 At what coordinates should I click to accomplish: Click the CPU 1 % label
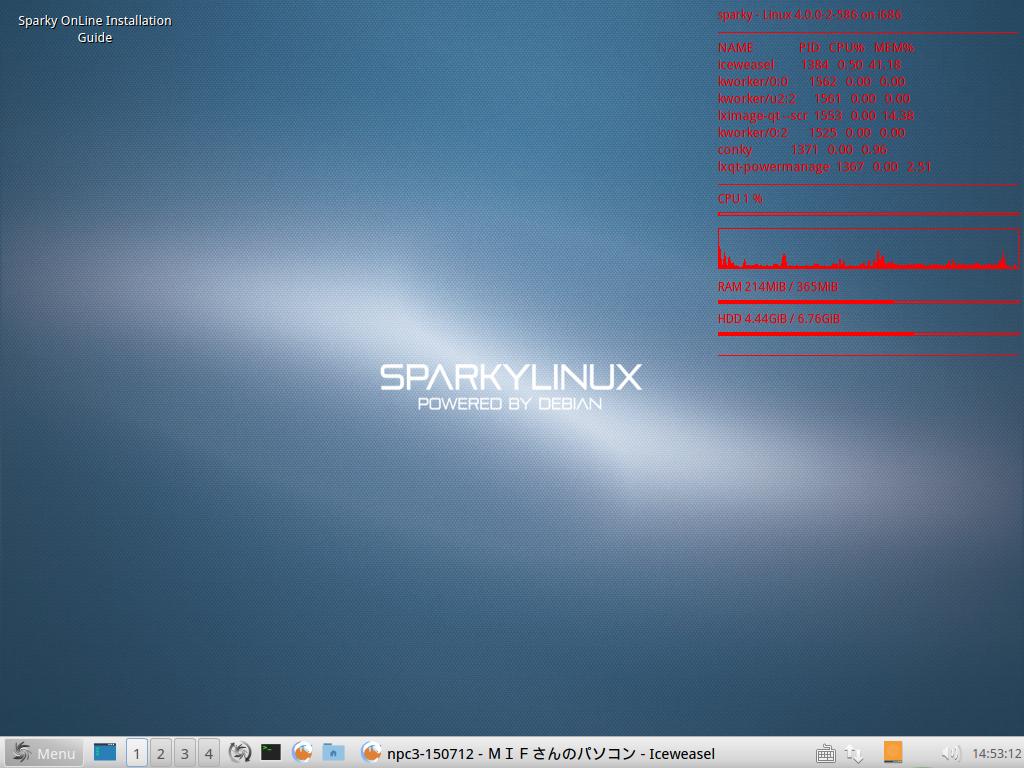pyautogui.click(x=740, y=199)
